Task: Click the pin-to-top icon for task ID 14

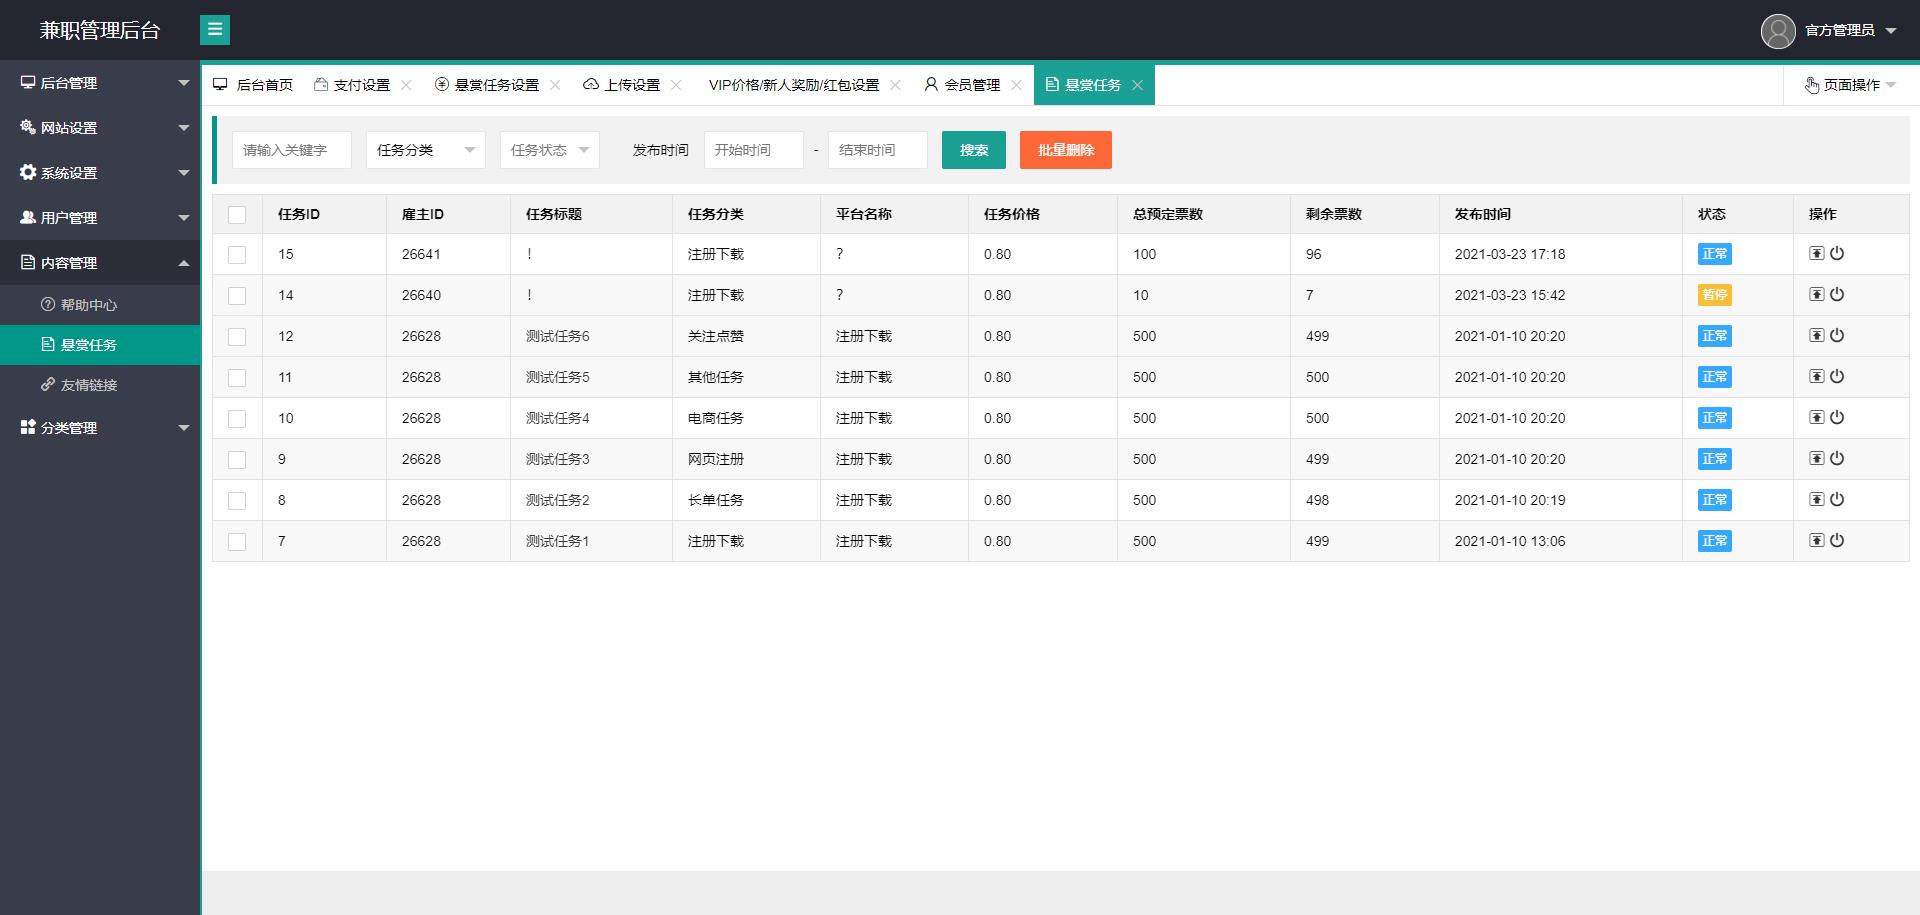Action: (x=1816, y=295)
